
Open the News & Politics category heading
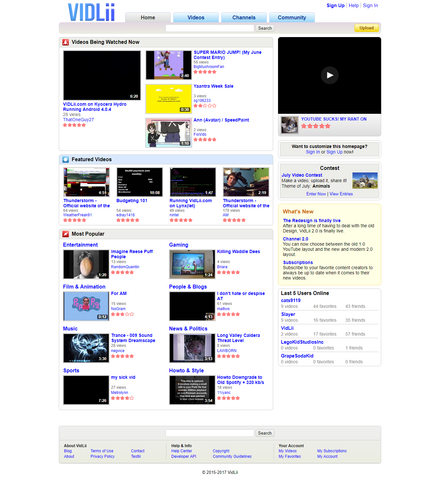tap(188, 329)
